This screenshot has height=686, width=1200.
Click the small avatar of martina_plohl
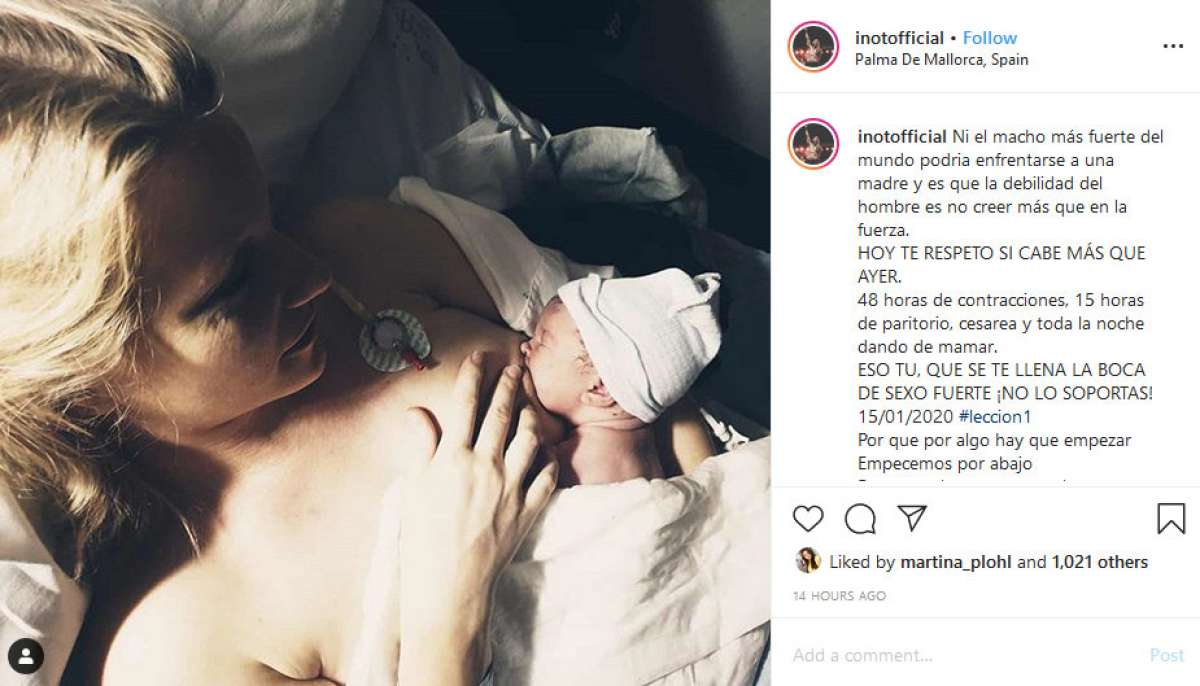tap(807, 561)
